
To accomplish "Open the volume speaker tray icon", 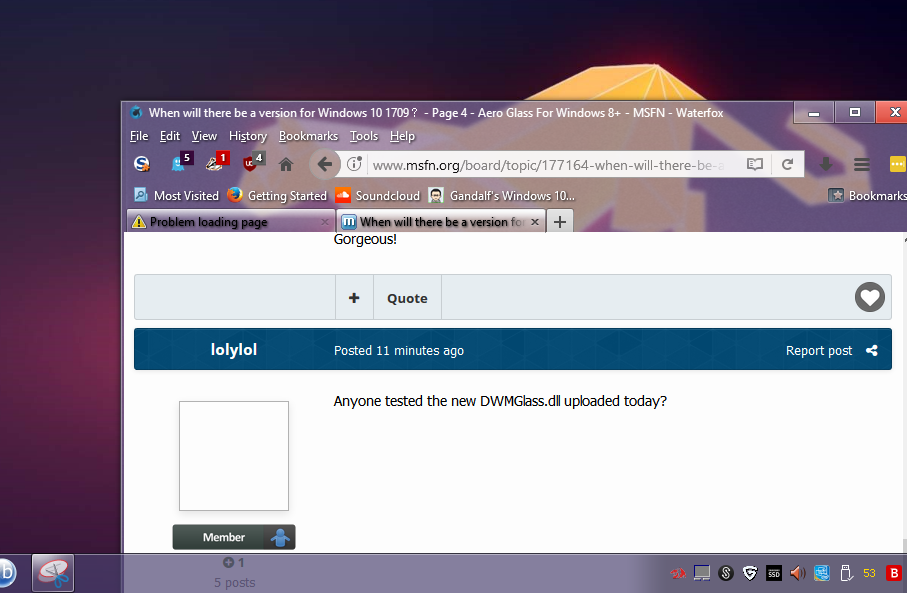I will click(x=798, y=573).
